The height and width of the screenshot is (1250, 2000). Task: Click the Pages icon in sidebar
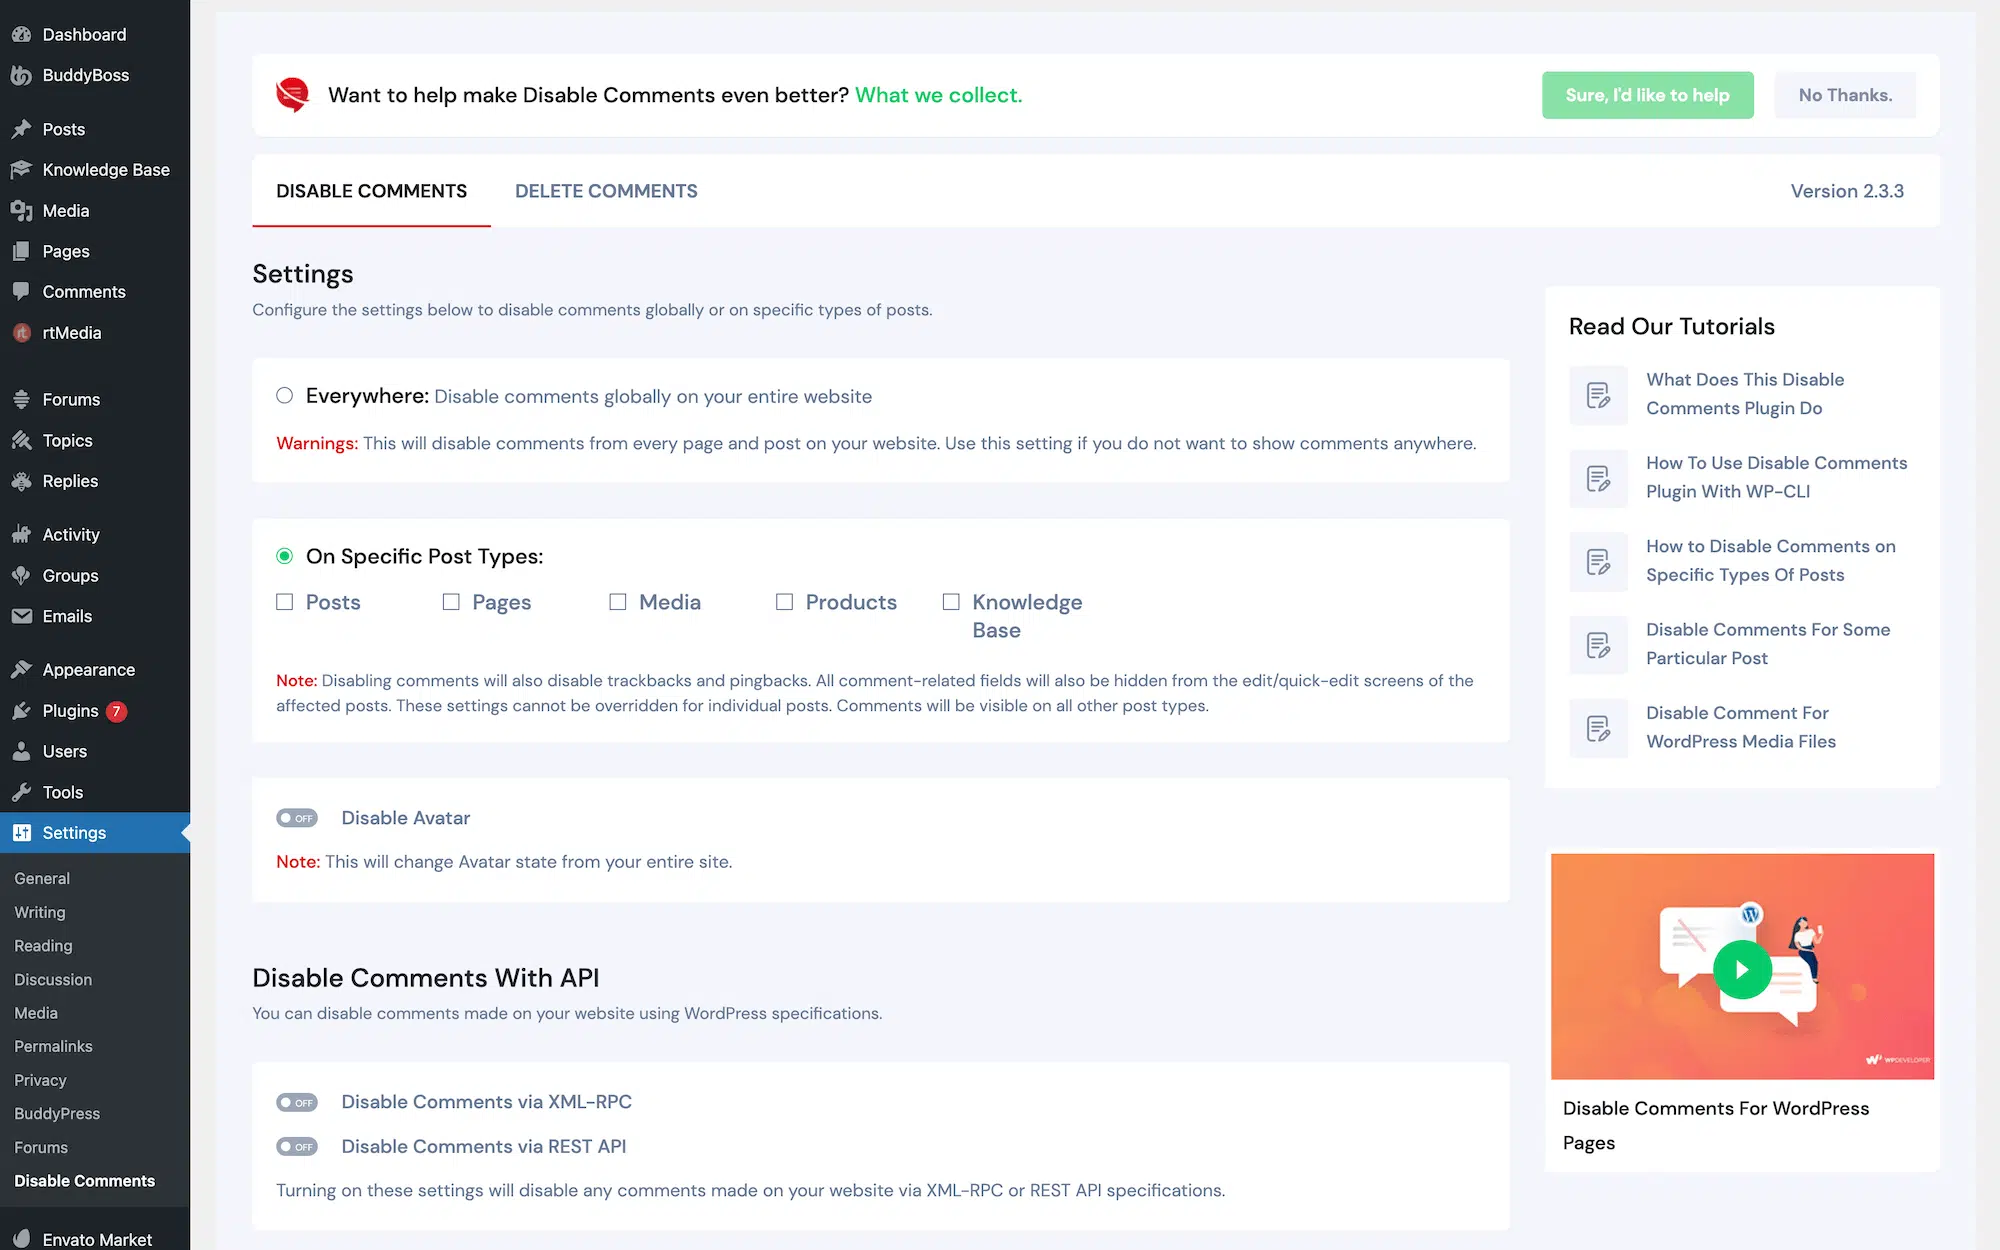click(21, 251)
